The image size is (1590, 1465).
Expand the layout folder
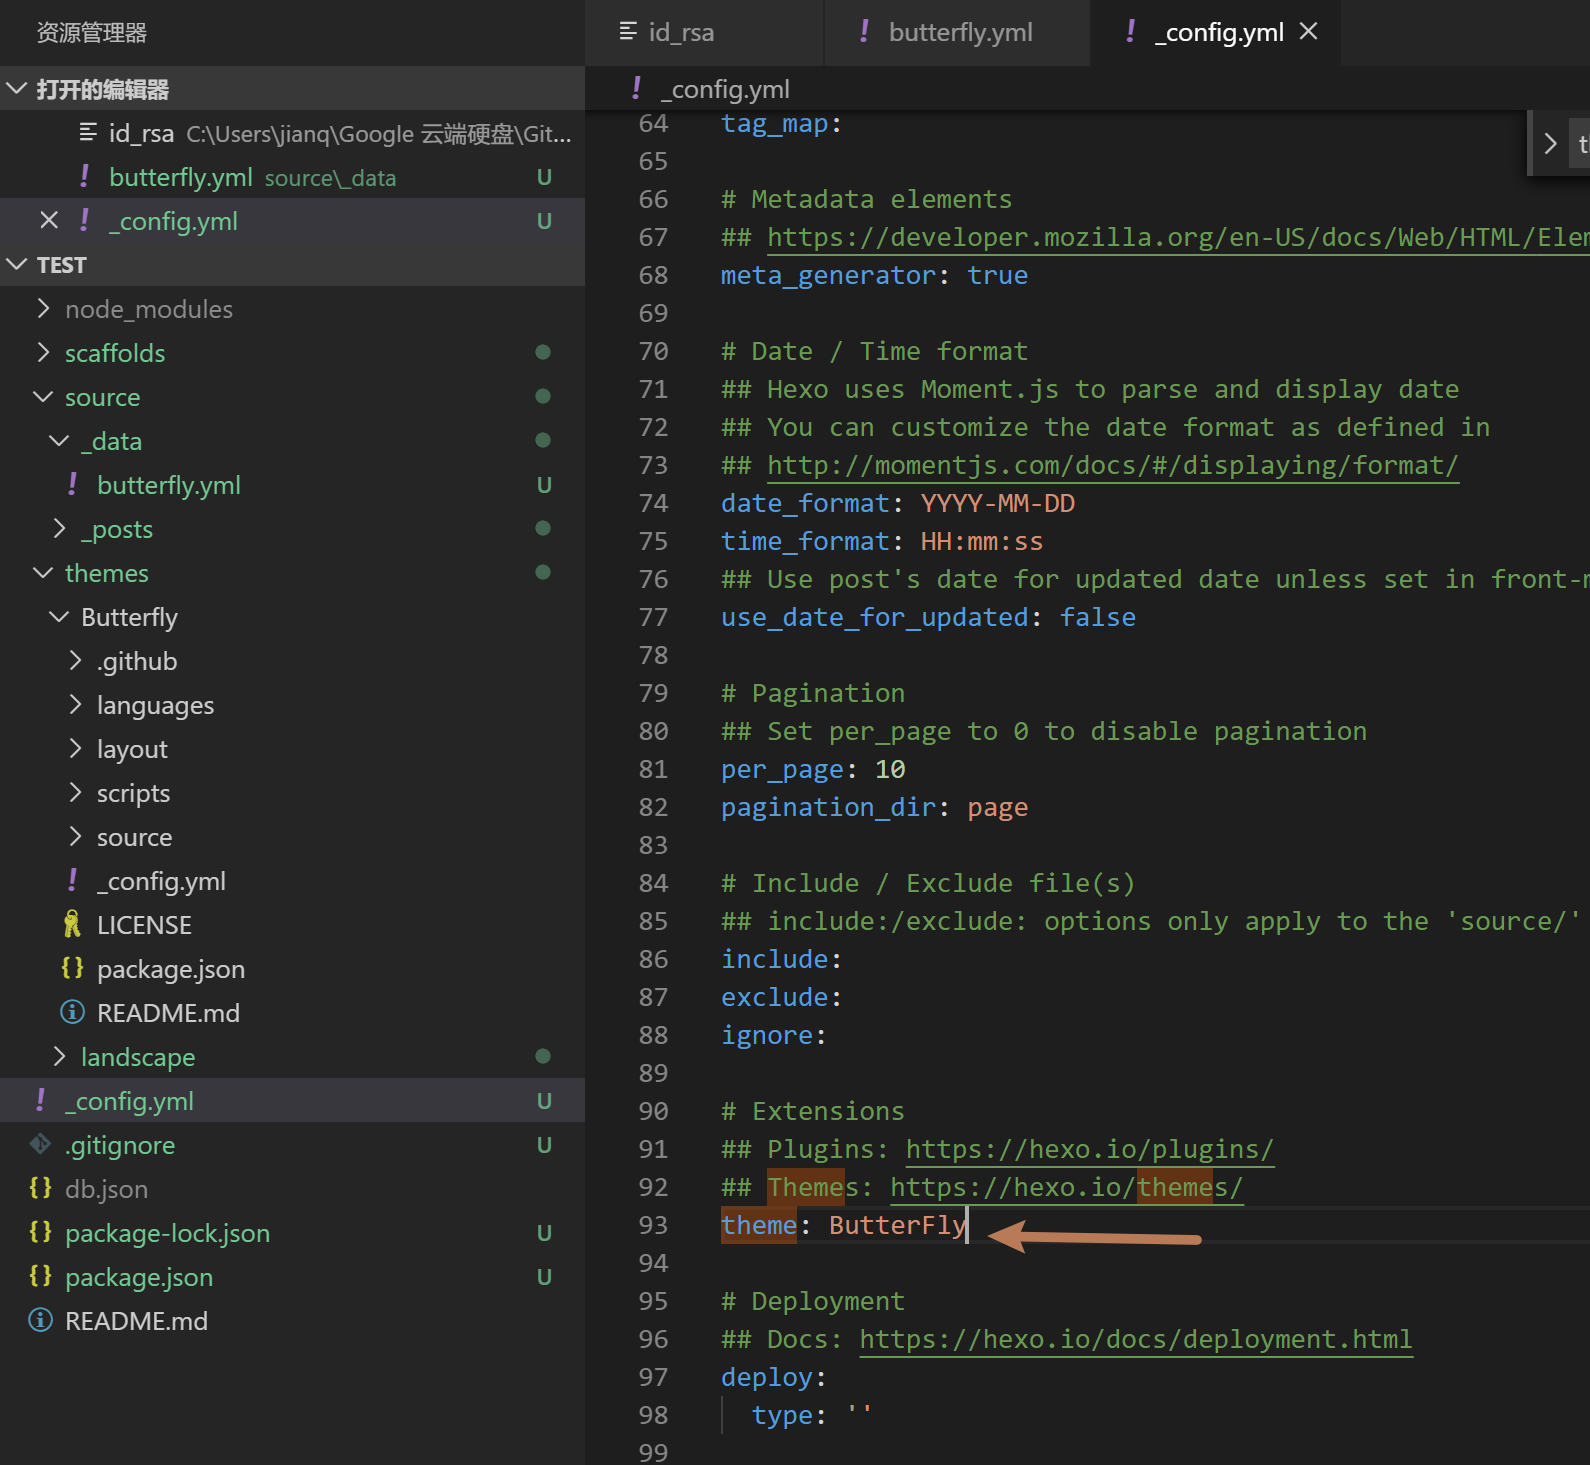pos(292,749)
